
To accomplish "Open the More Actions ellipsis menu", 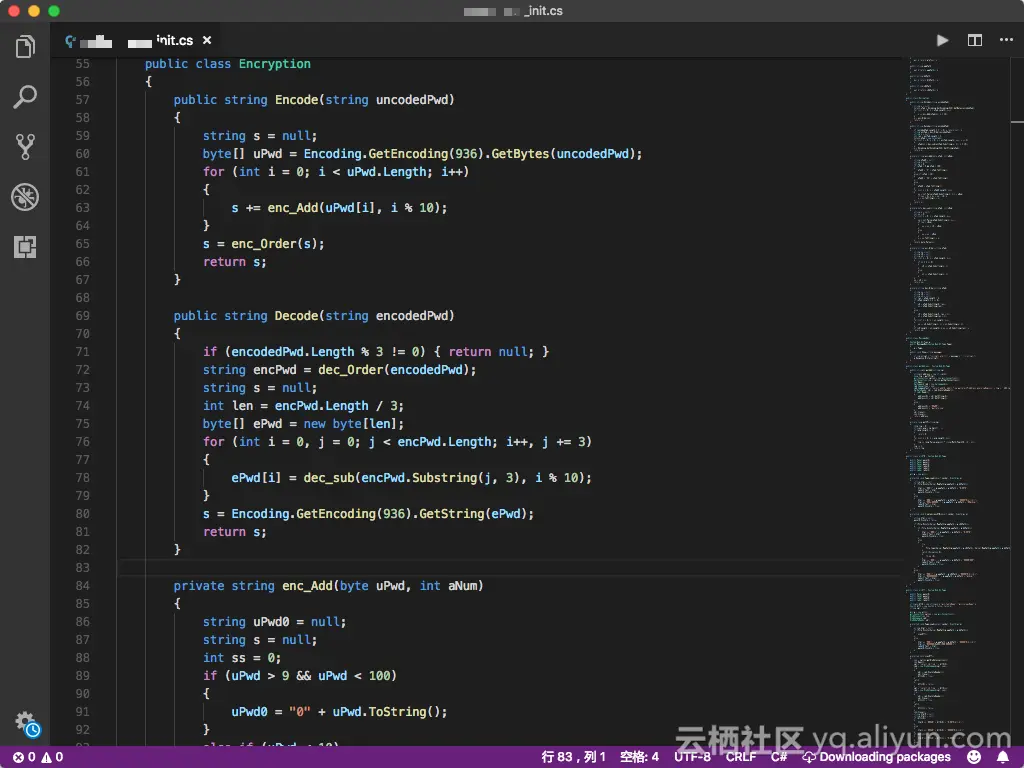I will tap(1006, 40).
